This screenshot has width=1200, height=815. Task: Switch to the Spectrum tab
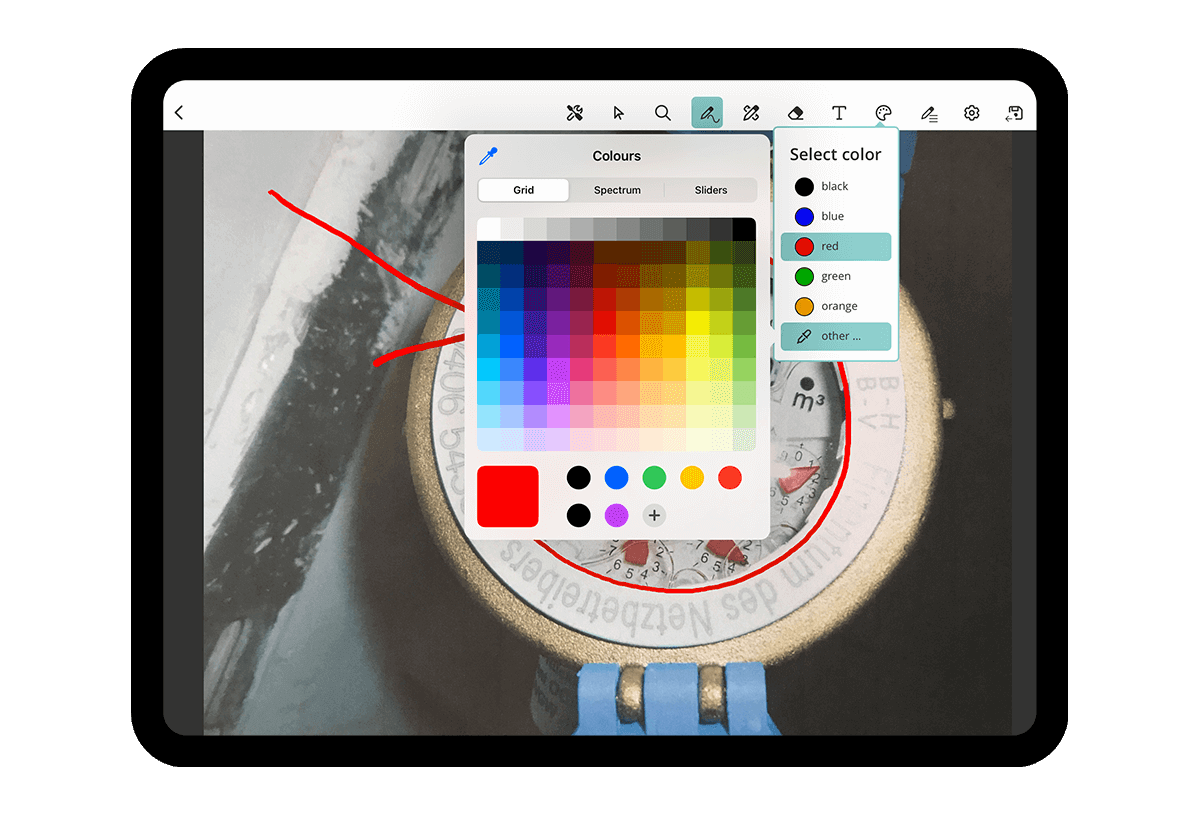pyautogui.click(x=616, y=189)
